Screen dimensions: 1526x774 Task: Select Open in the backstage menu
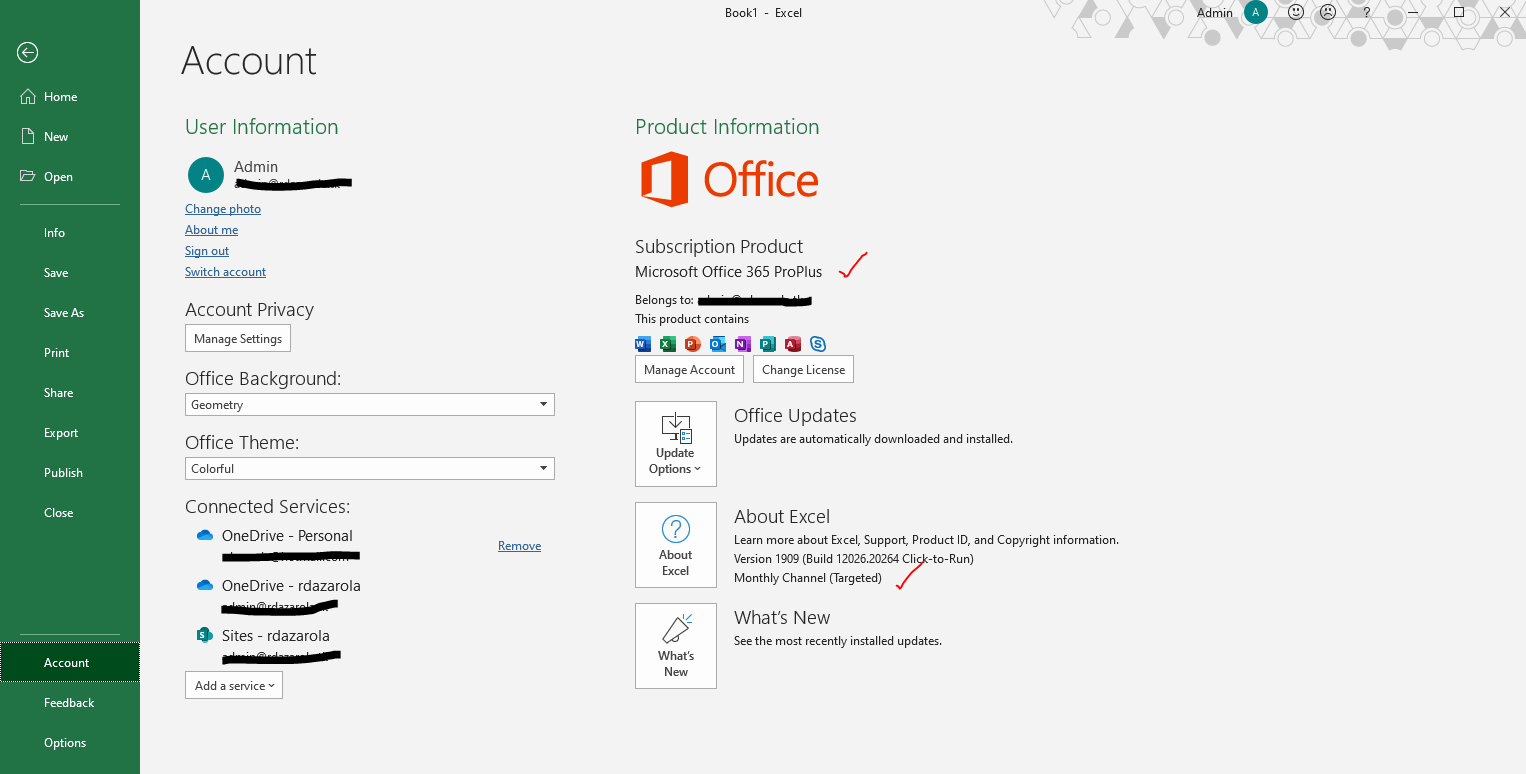click(70, 177)
